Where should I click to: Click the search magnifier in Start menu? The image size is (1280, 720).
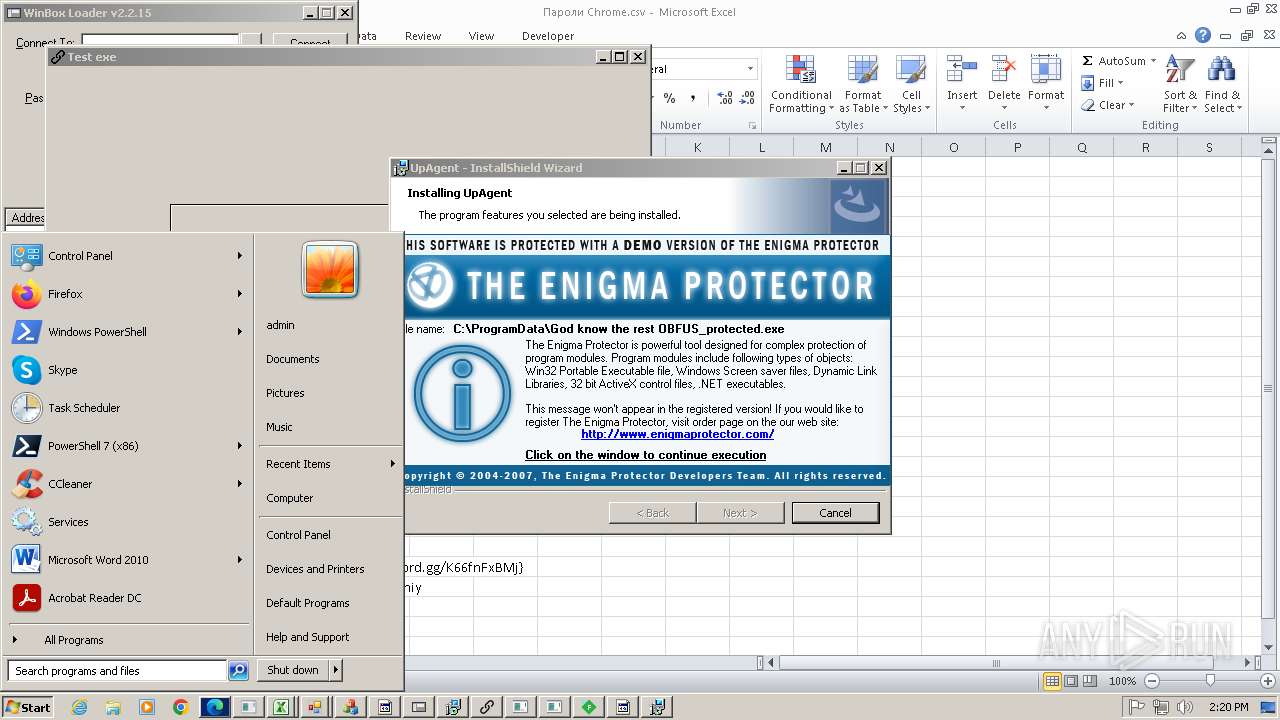pyautogui.click(x=238, y=671)
